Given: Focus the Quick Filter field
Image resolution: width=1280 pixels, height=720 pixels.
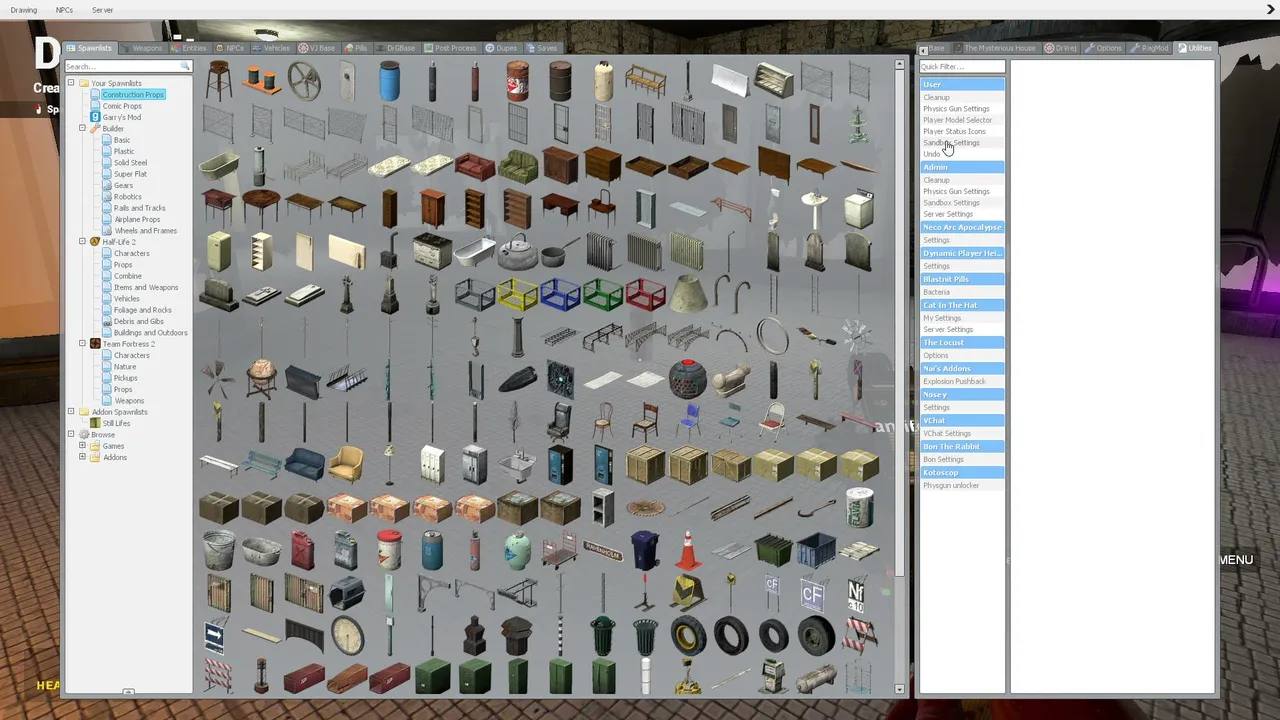Looking at the screenshot, I should [x=962, y=67].
